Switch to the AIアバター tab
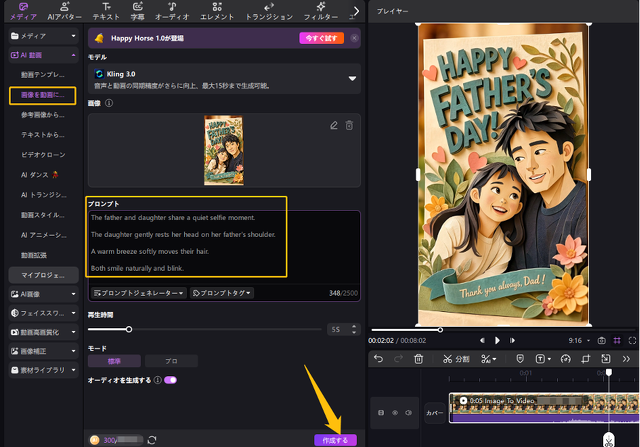Image resolution: width=640 pixels, height=447 pixels. (x=64, y=11)
